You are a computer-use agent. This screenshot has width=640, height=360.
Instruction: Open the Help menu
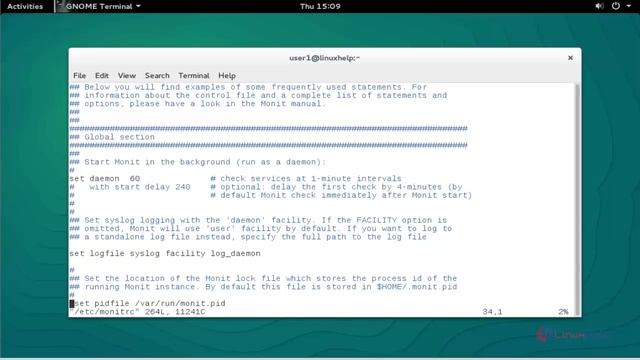pyautogui.click(x=227, y=76)
